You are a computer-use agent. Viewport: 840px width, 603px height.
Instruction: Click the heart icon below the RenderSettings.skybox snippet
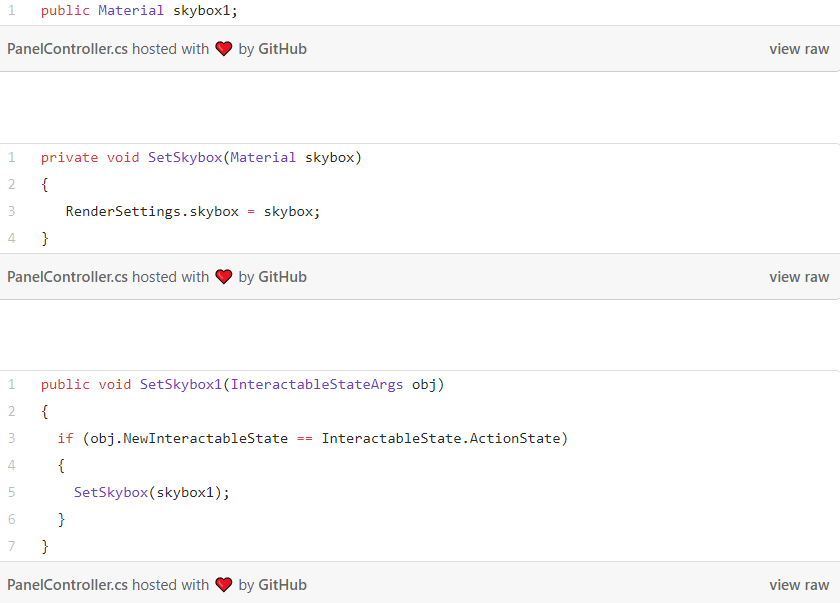click(x=224, y=277)
